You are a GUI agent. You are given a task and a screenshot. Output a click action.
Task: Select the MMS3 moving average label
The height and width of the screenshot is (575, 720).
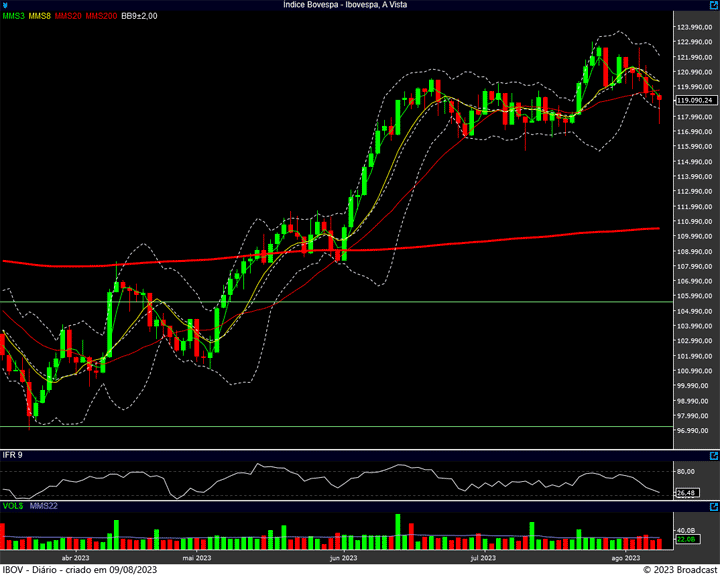(14, 17)
